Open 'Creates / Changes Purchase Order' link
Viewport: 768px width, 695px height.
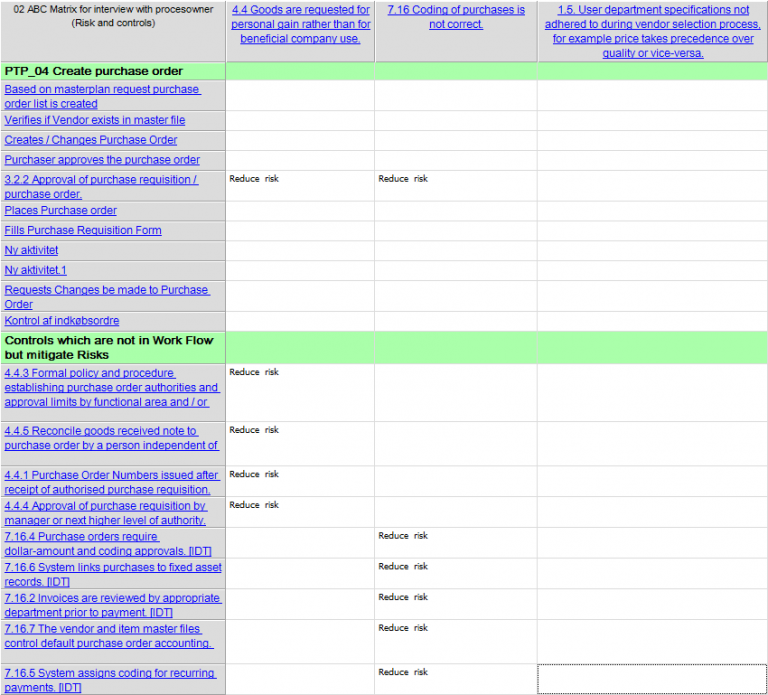91,140
